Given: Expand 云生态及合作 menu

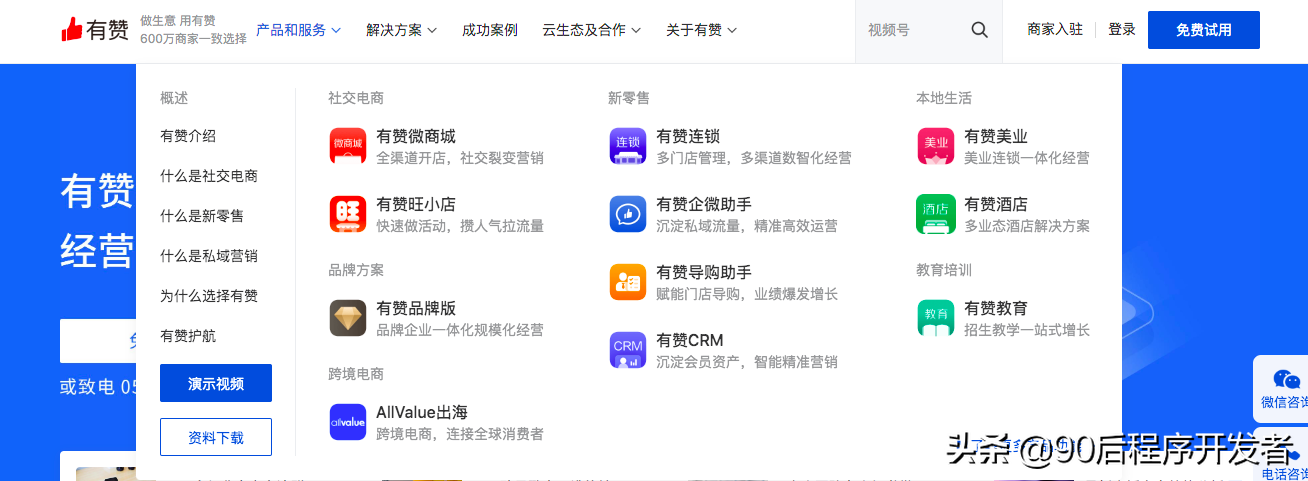Looking at the screenshot, I should pyautogui.click(x=592, y=30).
